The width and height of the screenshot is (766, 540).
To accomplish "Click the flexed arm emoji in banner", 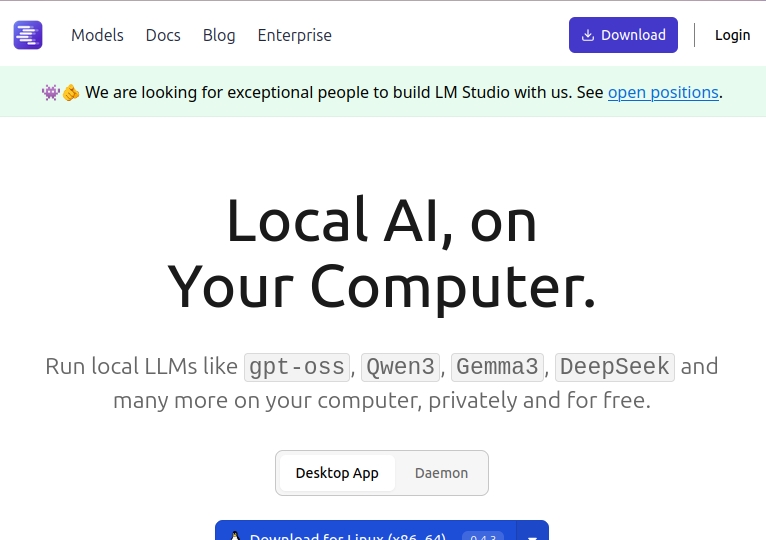I will (71, 93).
